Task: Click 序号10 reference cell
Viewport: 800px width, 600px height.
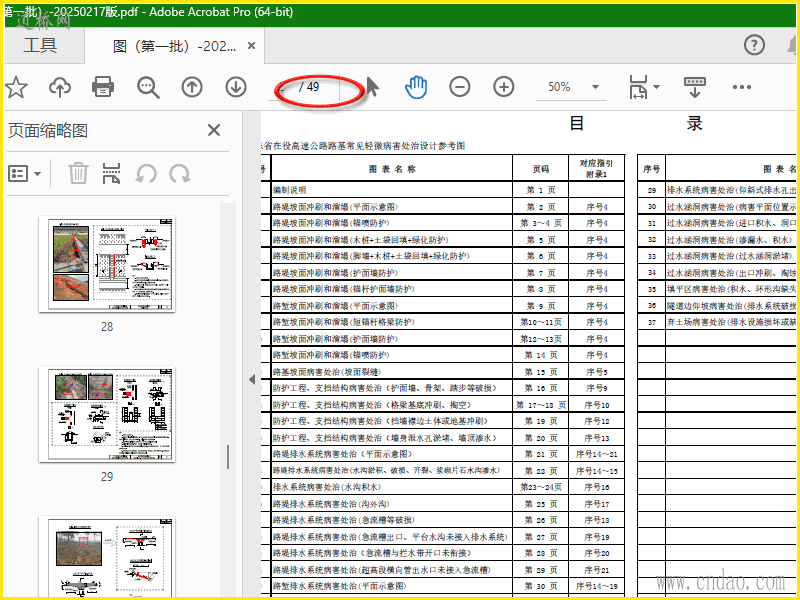Action: [x=596, y=405]
